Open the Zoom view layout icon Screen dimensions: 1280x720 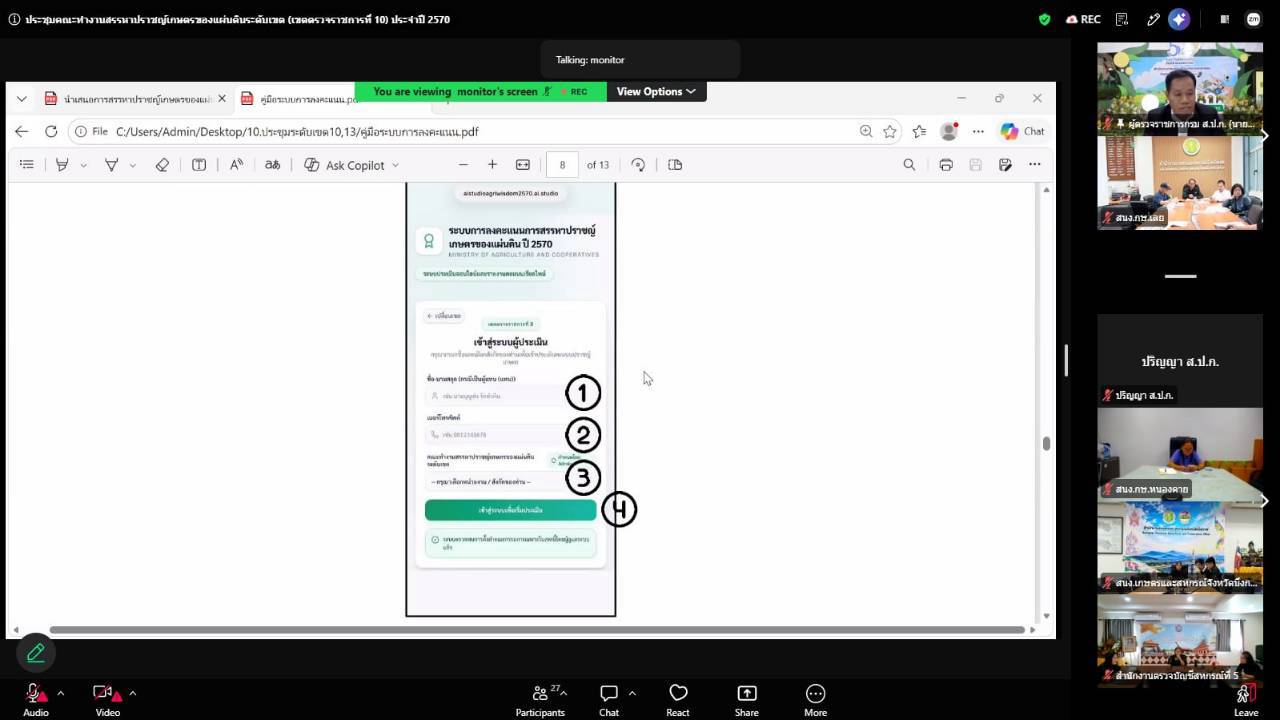[1224, 19]
